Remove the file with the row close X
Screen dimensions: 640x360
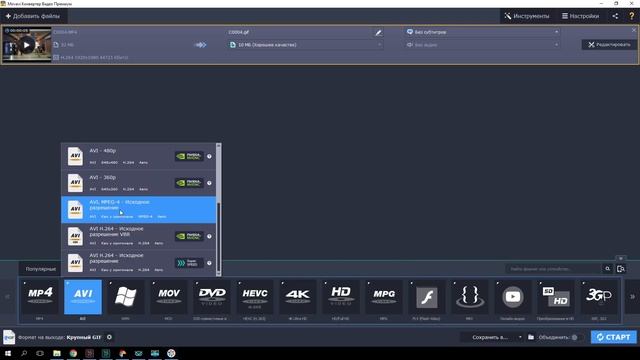[634, 30]
